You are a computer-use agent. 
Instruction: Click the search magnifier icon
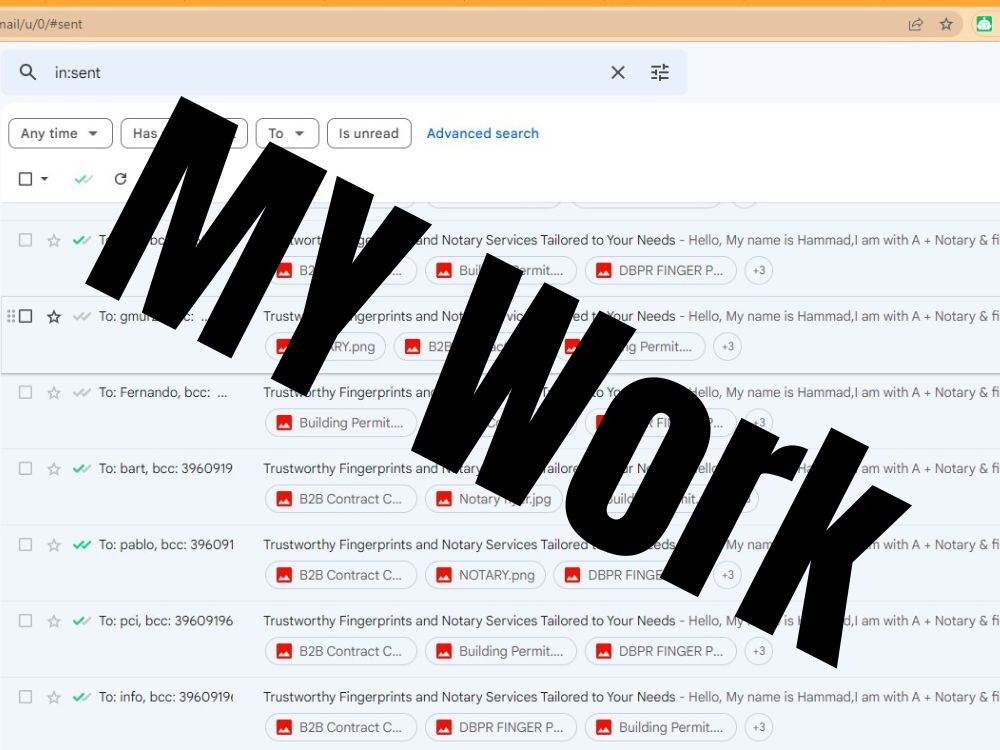pyautogui.click(x=27, y=72)
